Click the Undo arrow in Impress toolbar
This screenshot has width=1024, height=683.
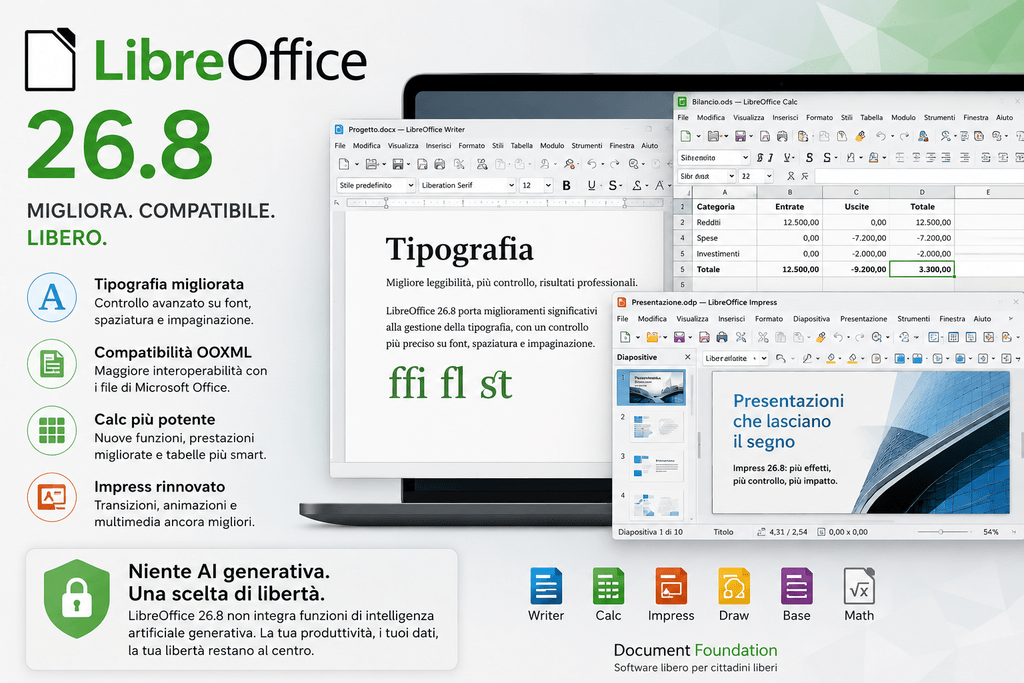tap(838, 337)
